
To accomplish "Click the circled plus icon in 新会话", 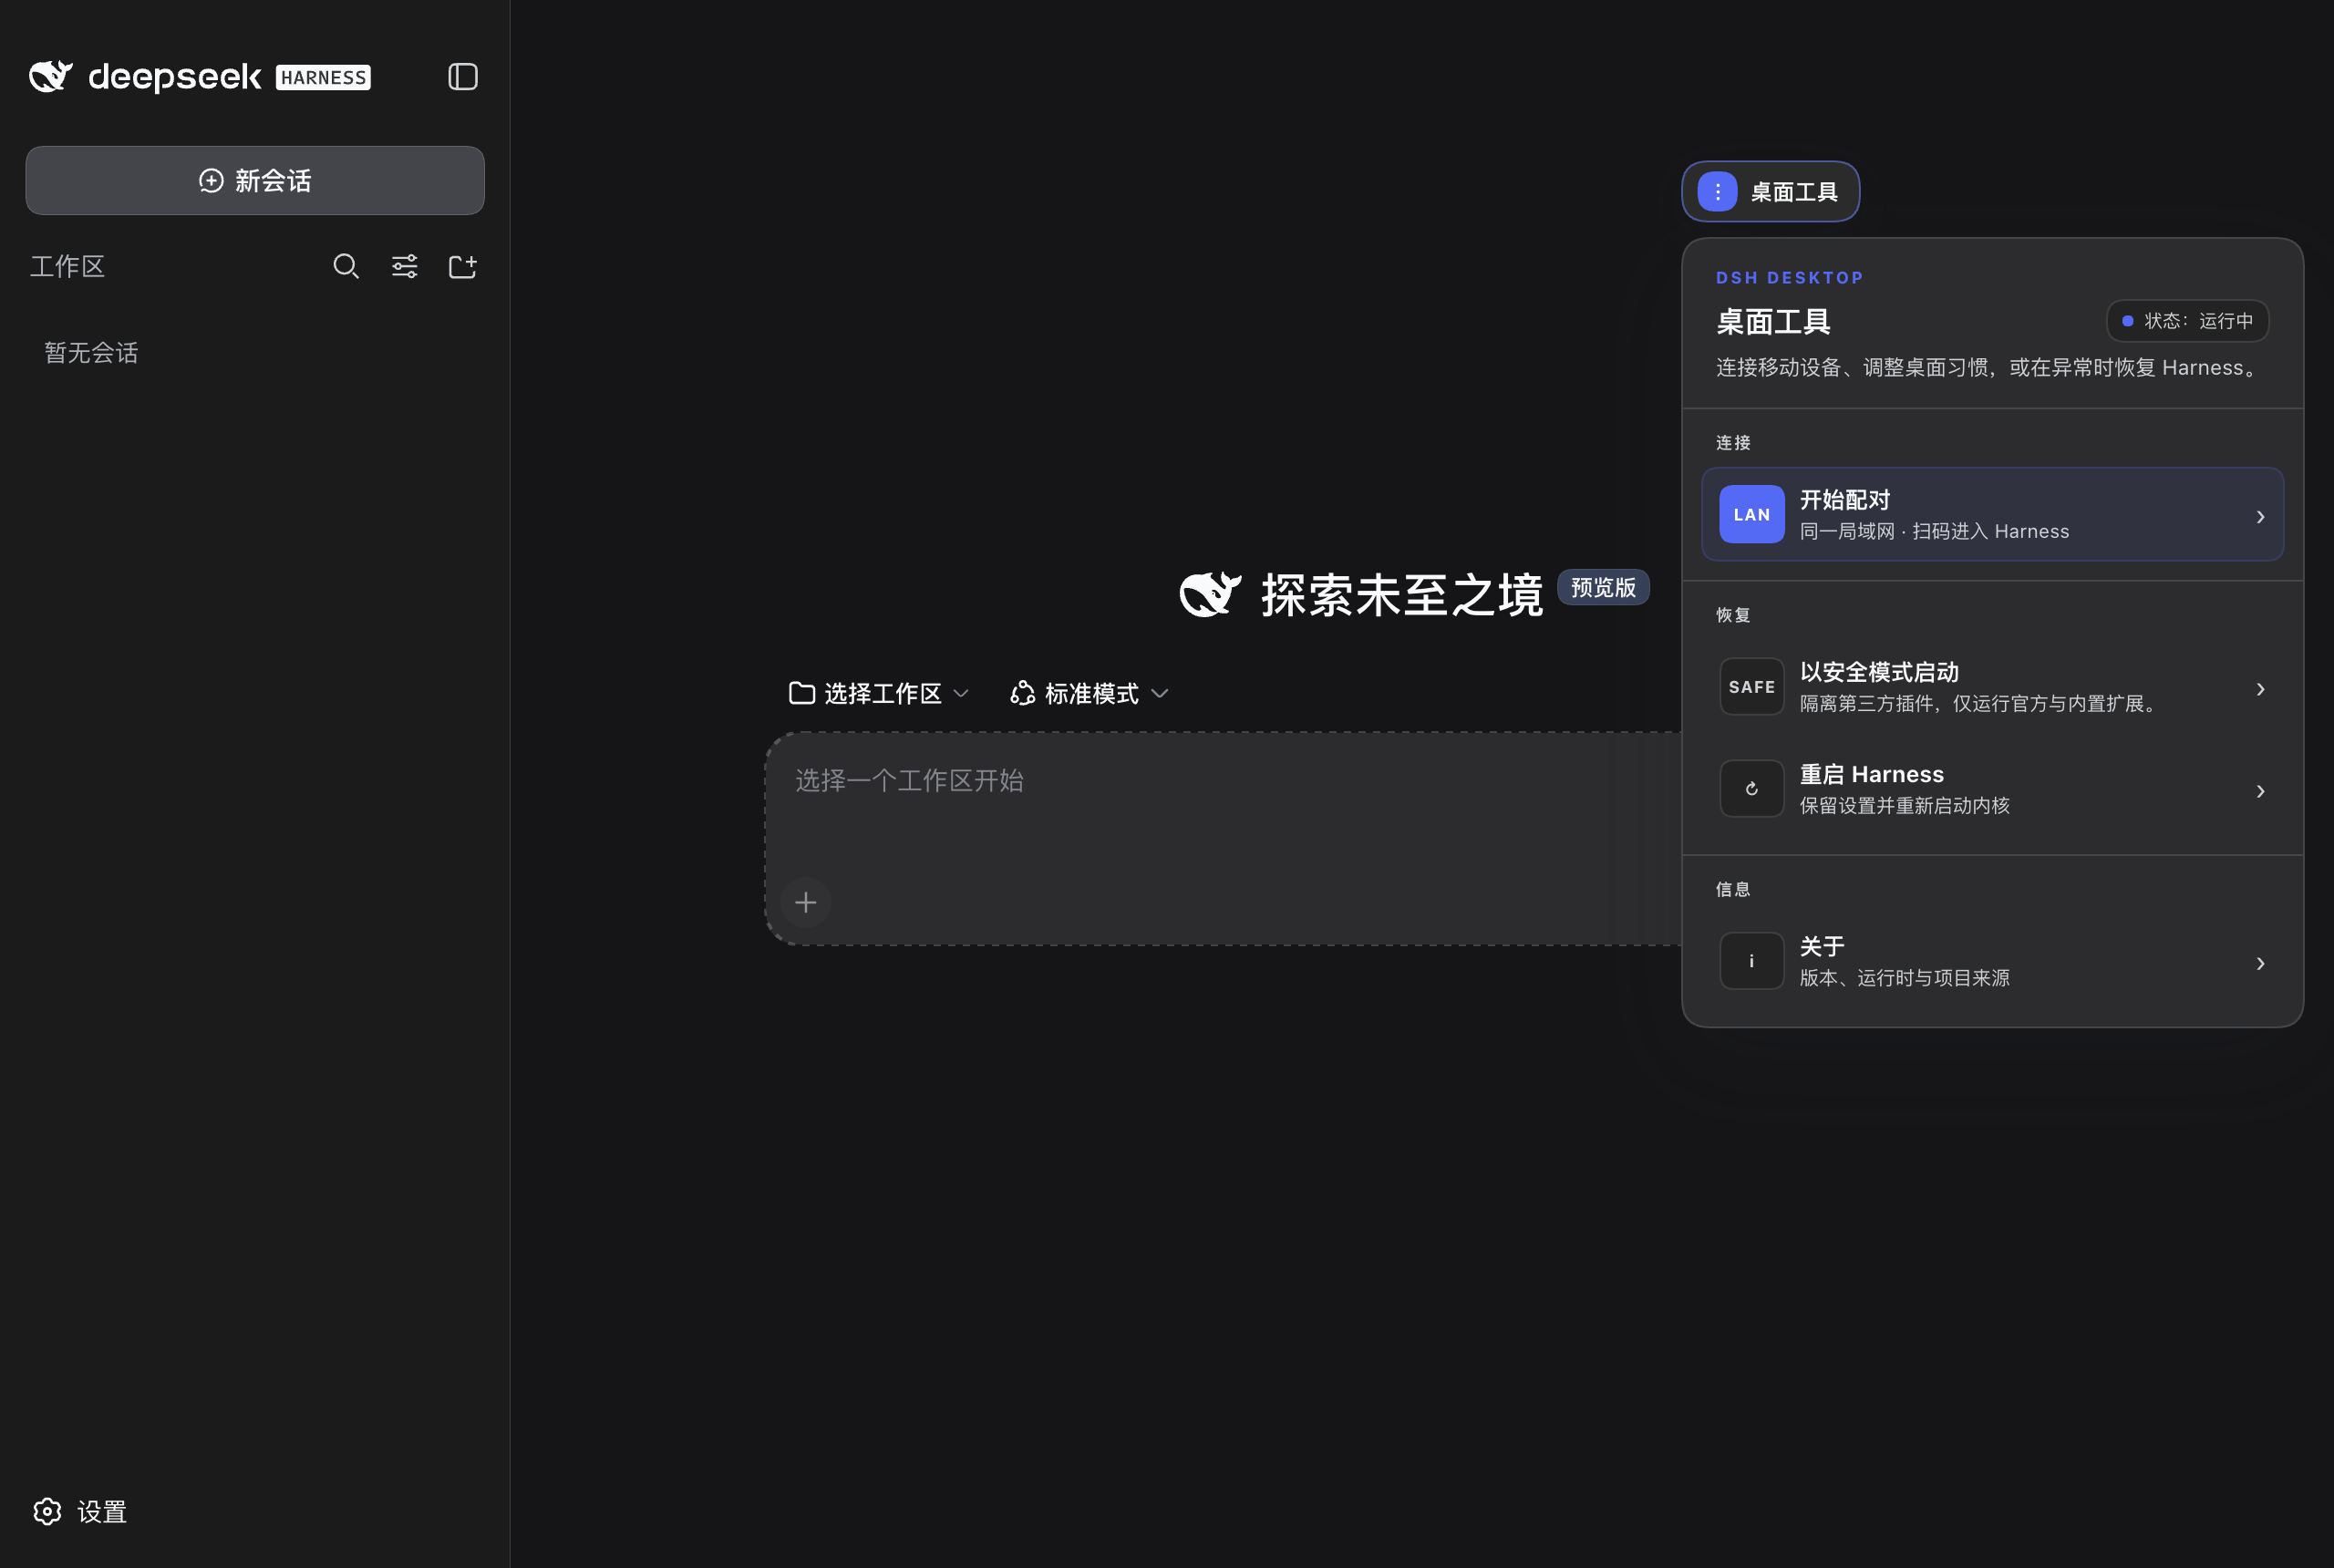I will tap(211, 181).
